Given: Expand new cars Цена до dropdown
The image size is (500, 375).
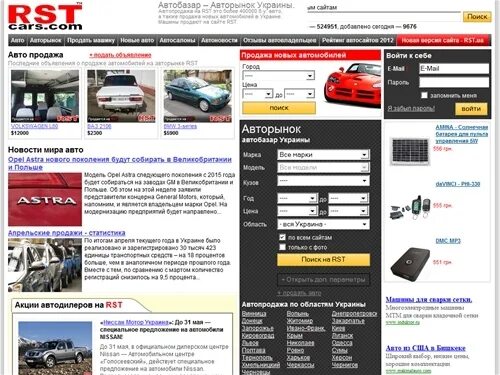Looking at the screenshot, I should (x=299, y=94).
